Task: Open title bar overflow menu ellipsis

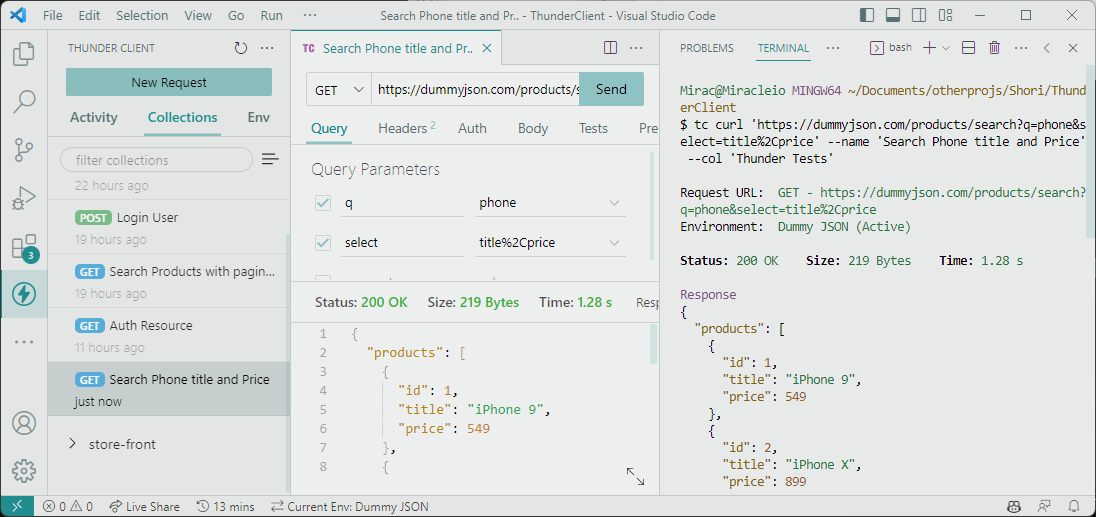Action: (x=311, y=15)
